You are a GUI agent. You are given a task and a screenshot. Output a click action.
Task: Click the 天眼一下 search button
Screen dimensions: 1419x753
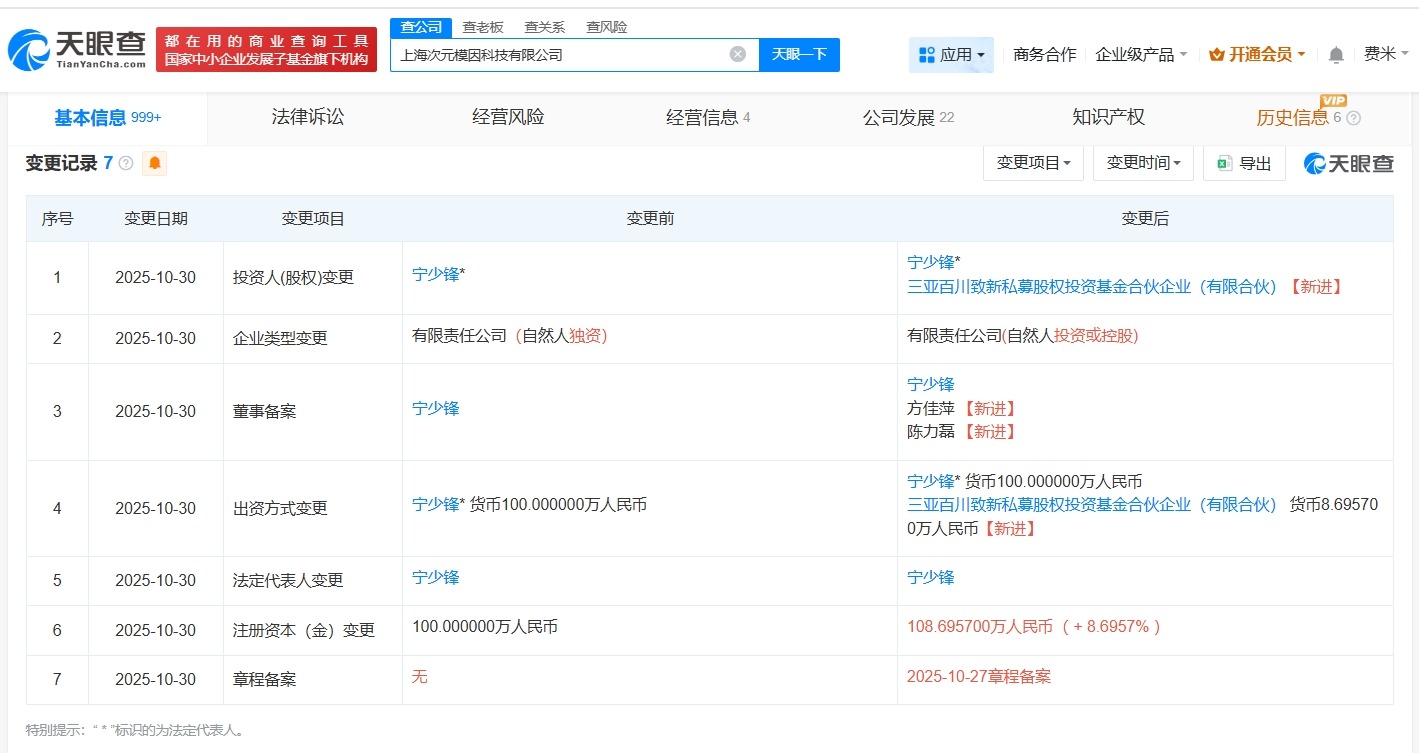click(801, 55)
